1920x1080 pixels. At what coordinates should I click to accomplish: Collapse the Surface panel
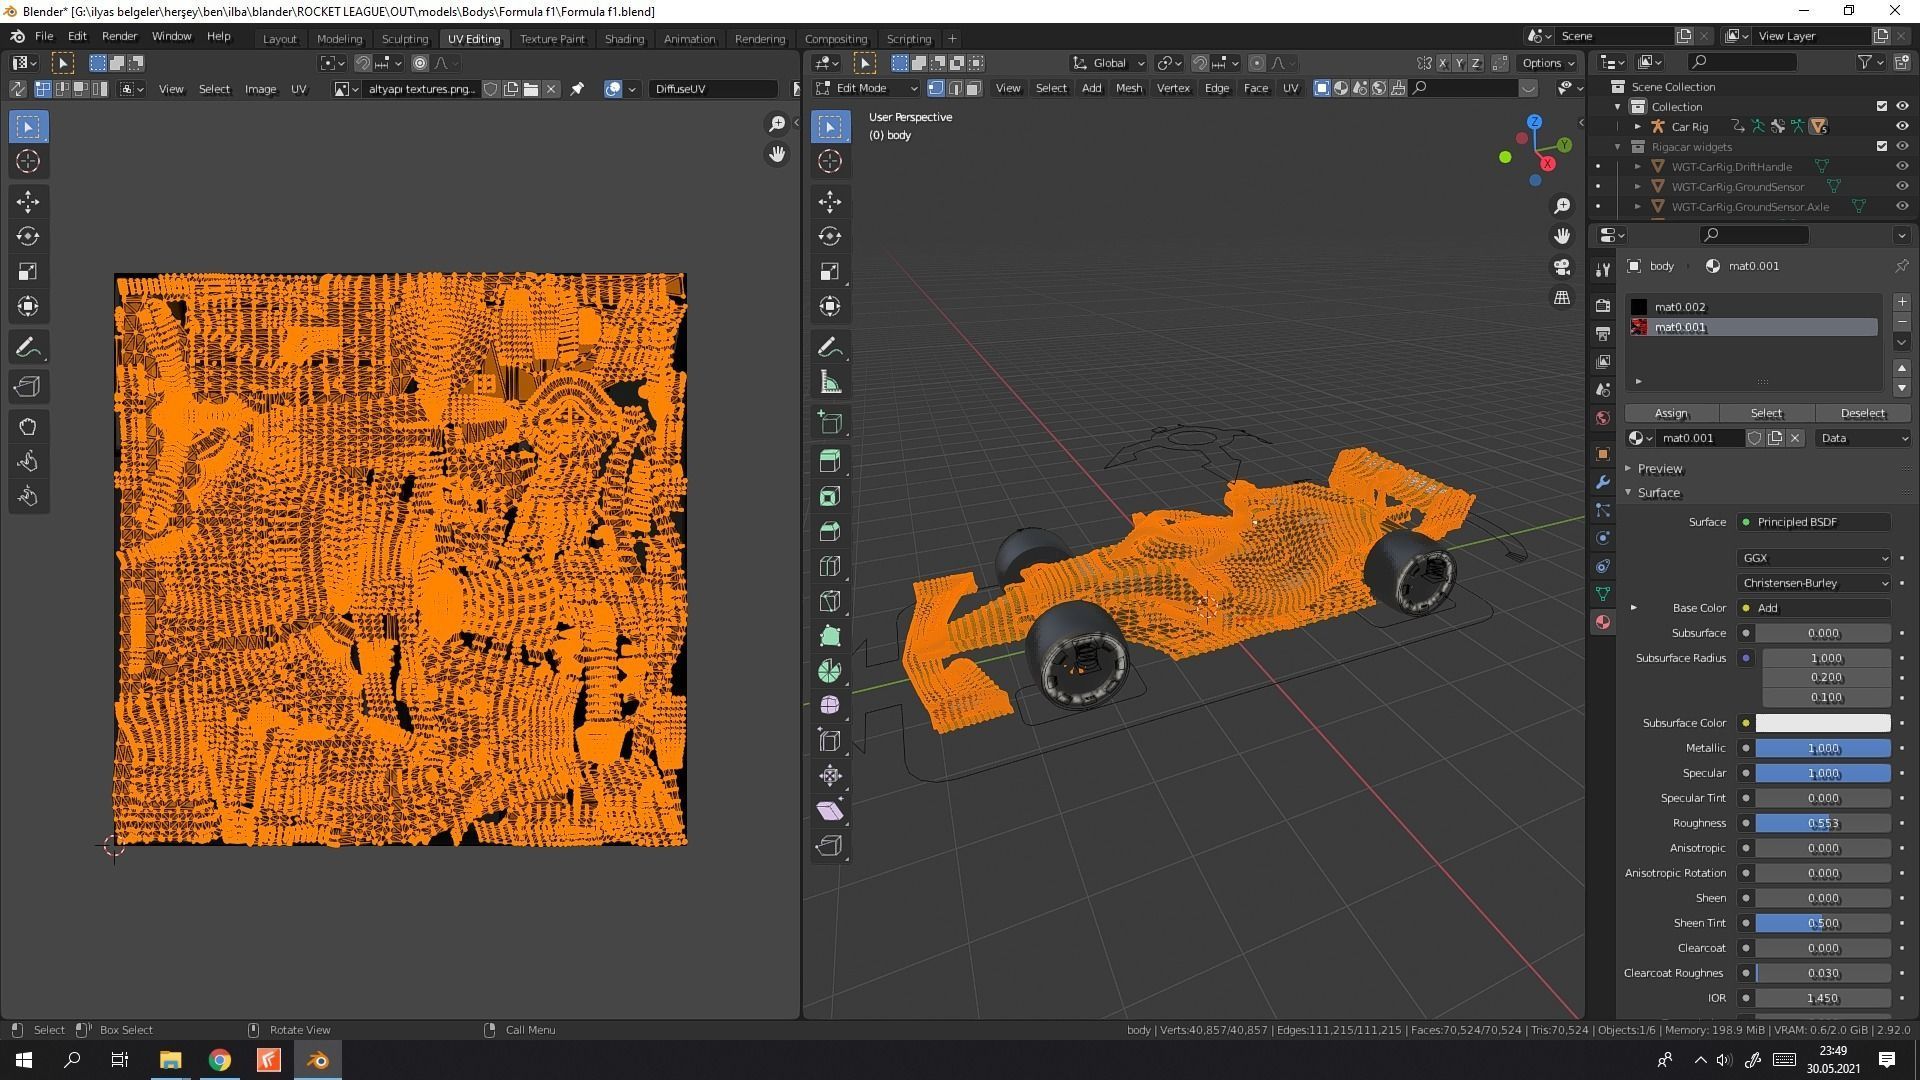[1657, 493]
